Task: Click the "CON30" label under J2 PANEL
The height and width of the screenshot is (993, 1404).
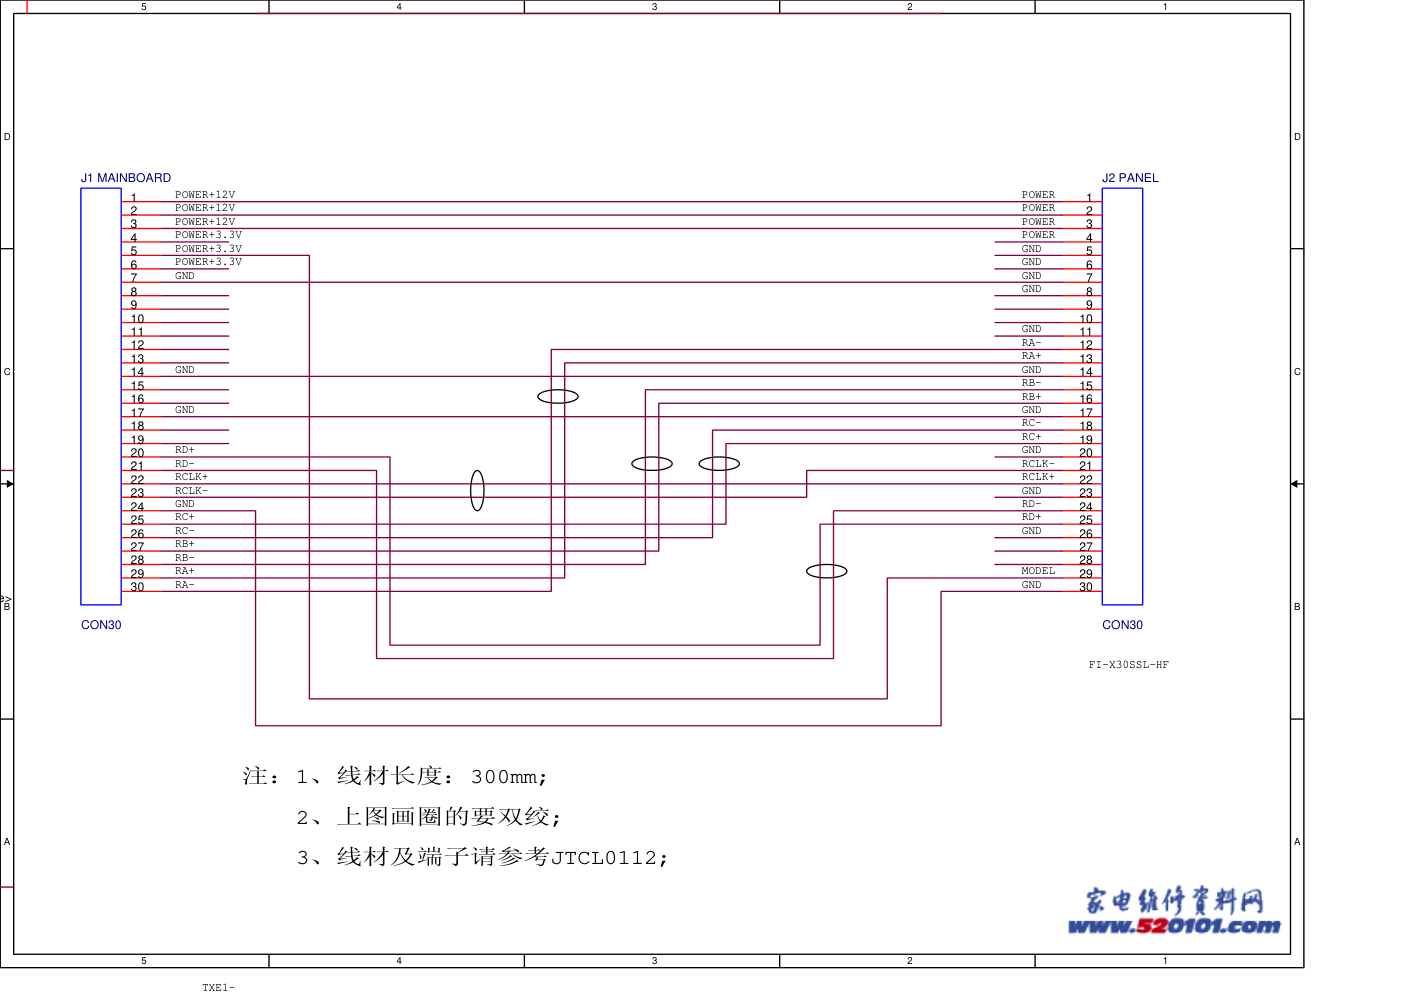Action: tap(1122, 625)
